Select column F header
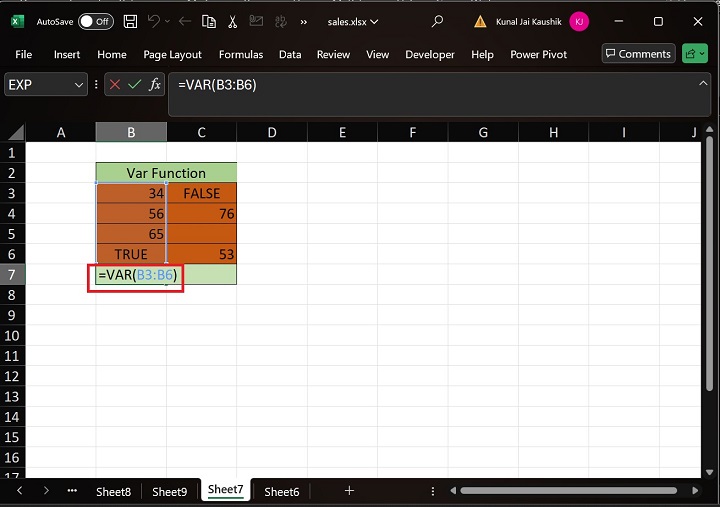 click(x=412, y=132)
